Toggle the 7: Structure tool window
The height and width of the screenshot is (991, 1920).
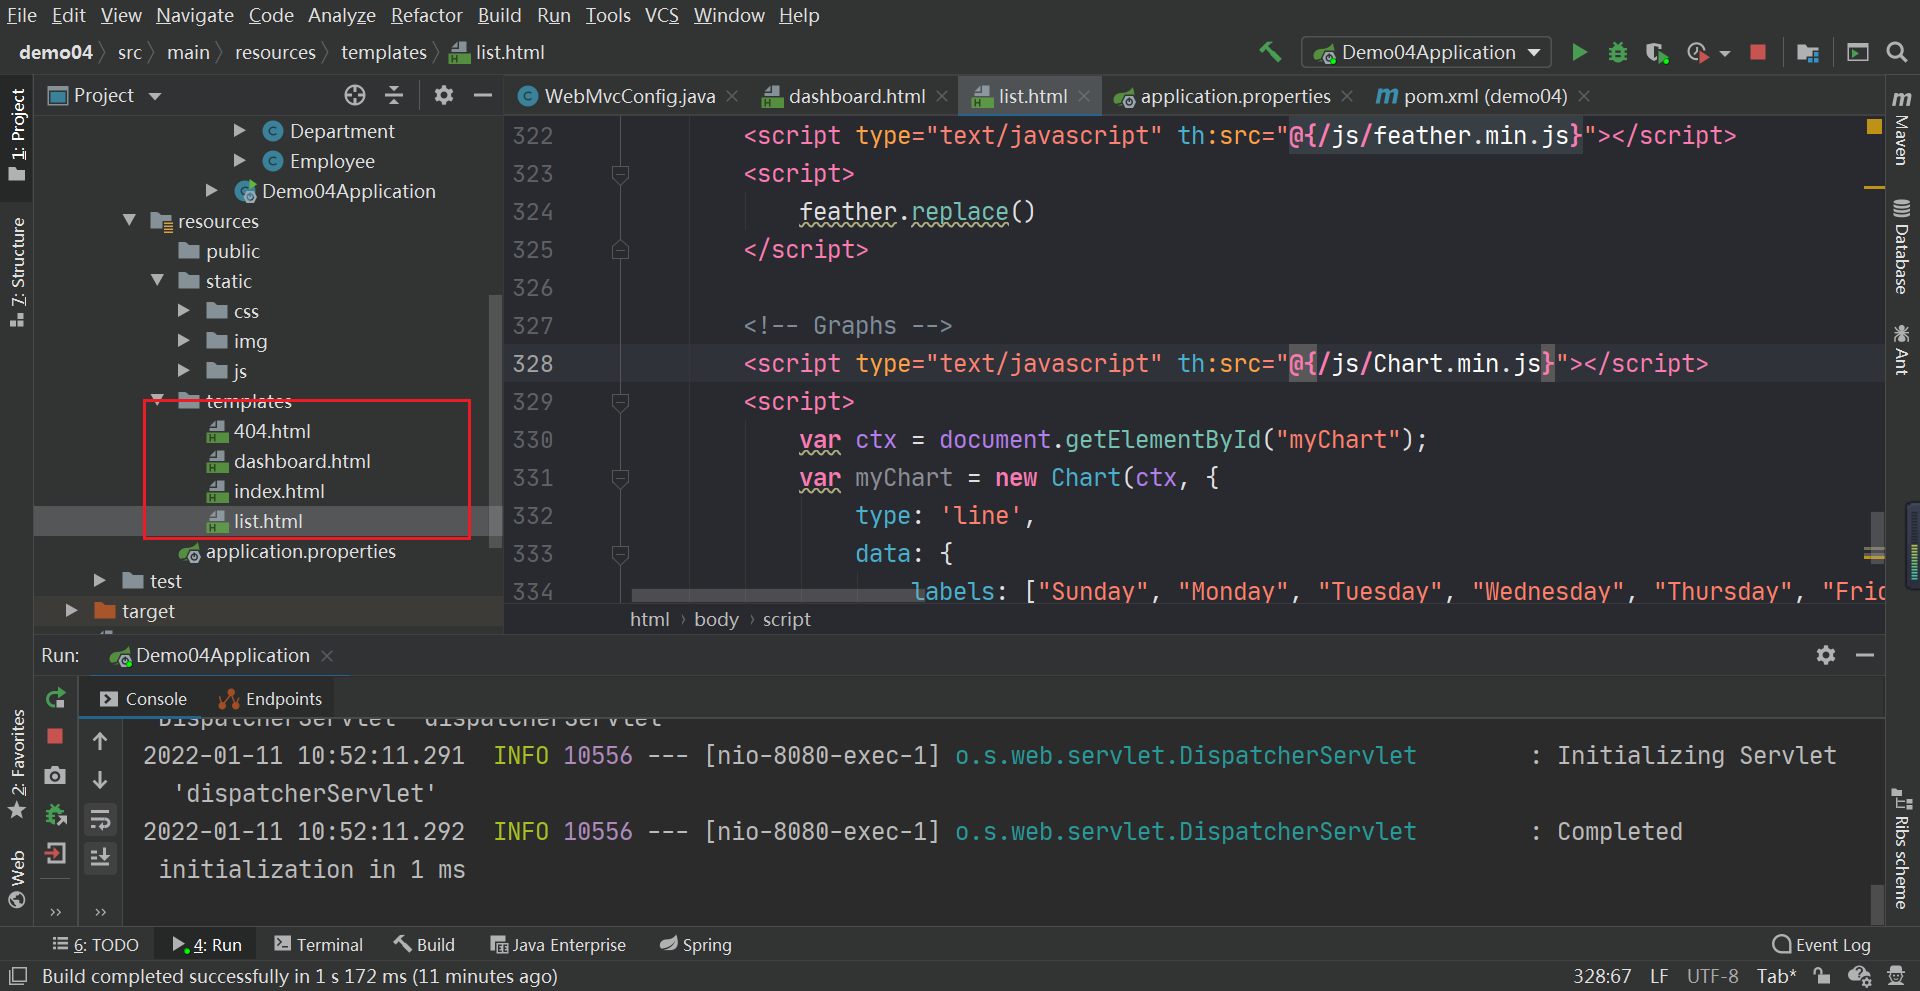(17, 272)
